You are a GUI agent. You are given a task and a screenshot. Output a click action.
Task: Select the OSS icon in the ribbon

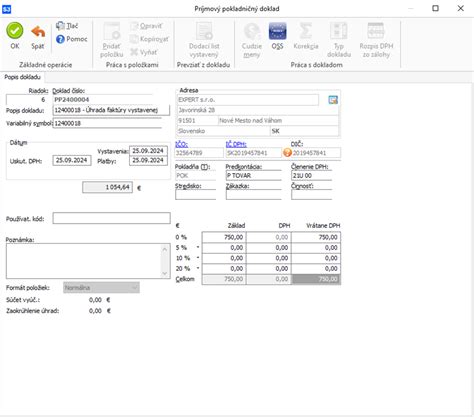pyautogui.click(x=277, y=31)
